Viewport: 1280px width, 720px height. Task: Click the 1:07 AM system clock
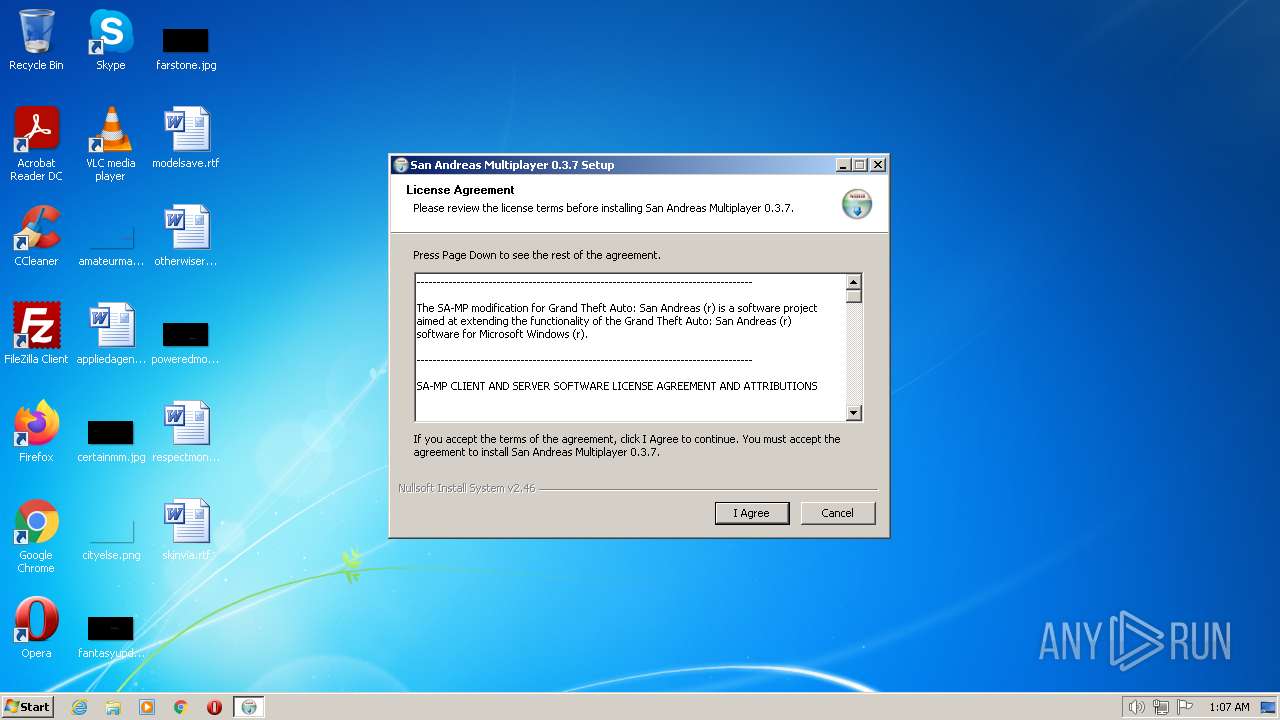point(1229,707)
